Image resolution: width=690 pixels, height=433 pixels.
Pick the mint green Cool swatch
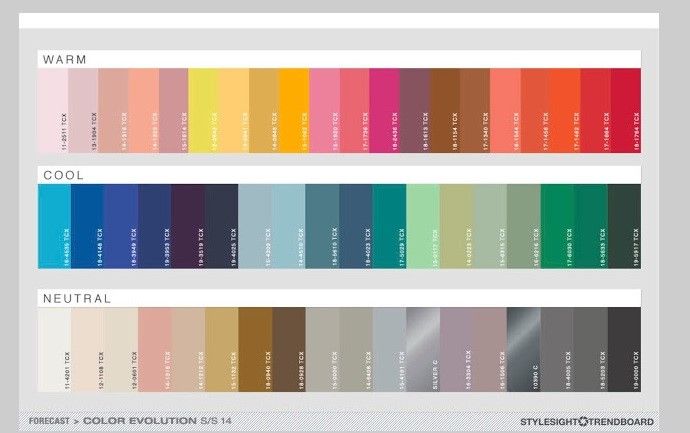click(423, 226)
